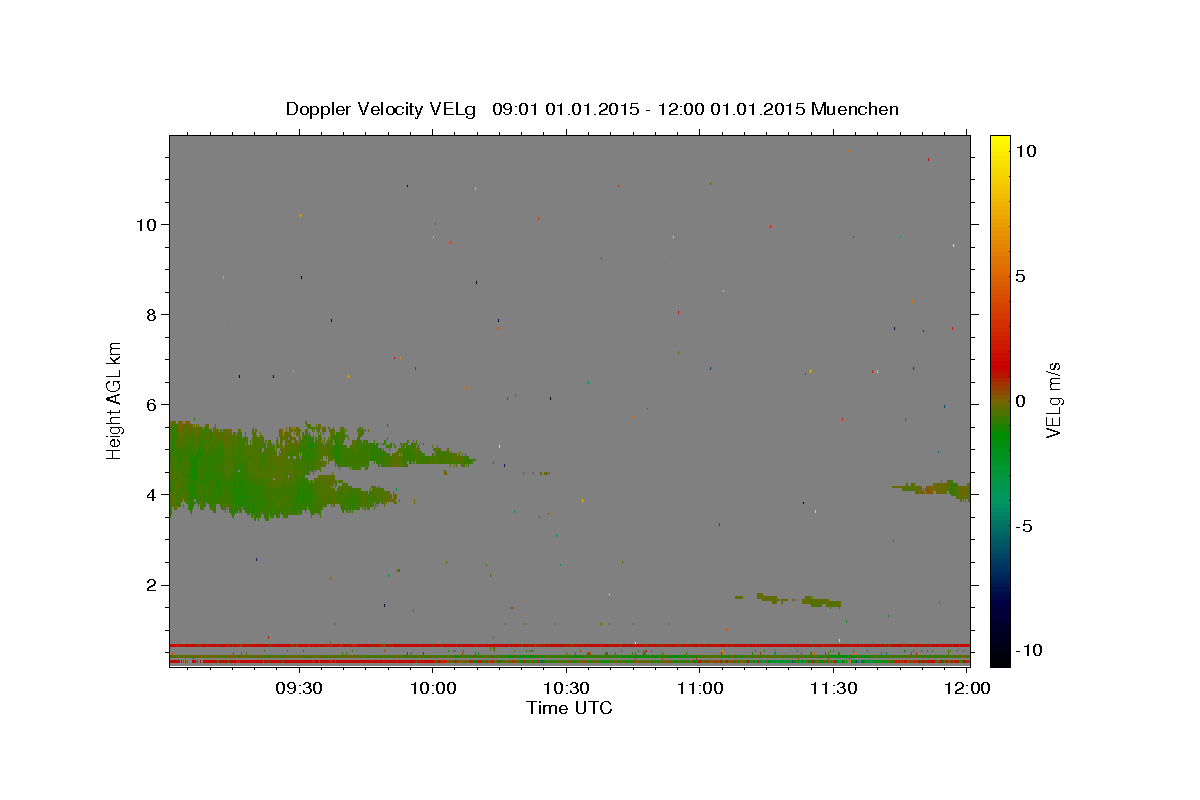The image size is (1200, 800).
Task: Click the 11:00 time tick label
Action: (x=700, y=688)
